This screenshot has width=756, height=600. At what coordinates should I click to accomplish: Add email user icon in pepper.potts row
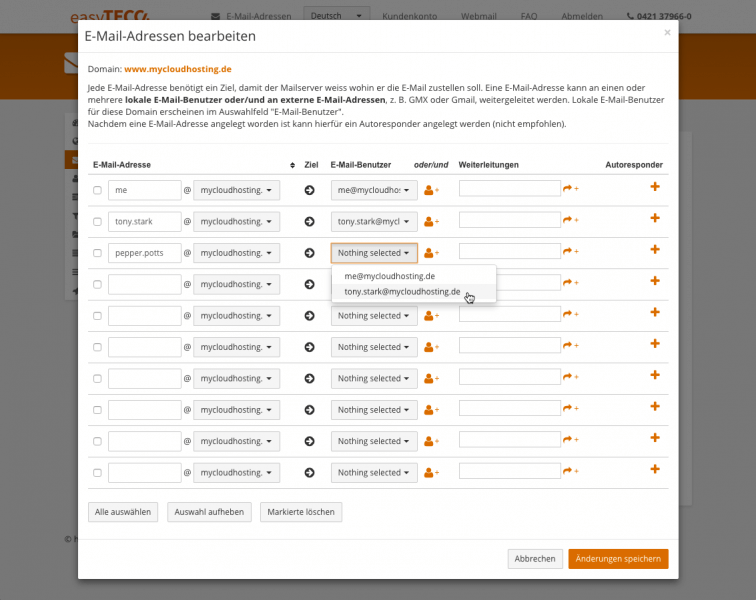click(431, 253)
